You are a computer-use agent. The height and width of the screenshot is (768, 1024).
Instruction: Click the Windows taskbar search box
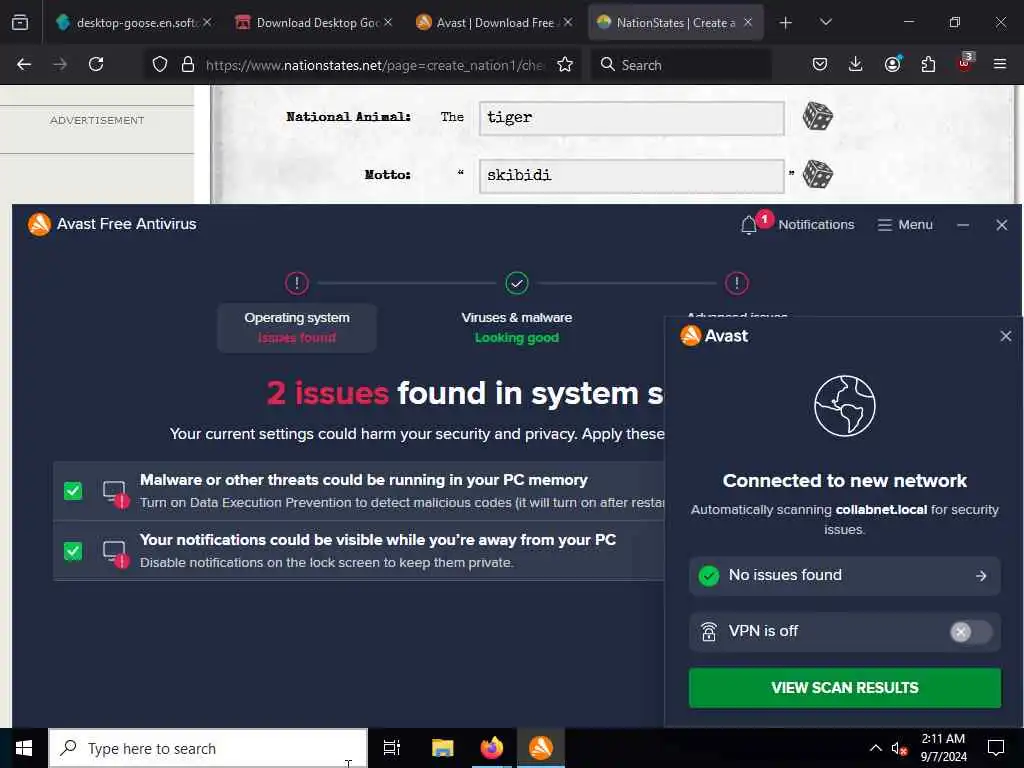[x=208, y=748]
